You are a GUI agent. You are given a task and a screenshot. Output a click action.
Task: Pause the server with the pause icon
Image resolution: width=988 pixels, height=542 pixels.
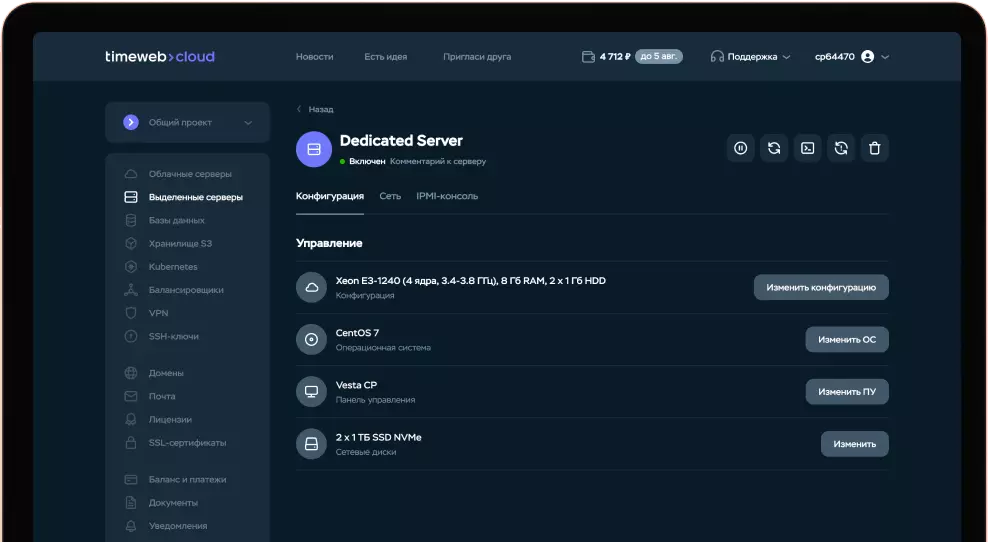pos(740,148)
